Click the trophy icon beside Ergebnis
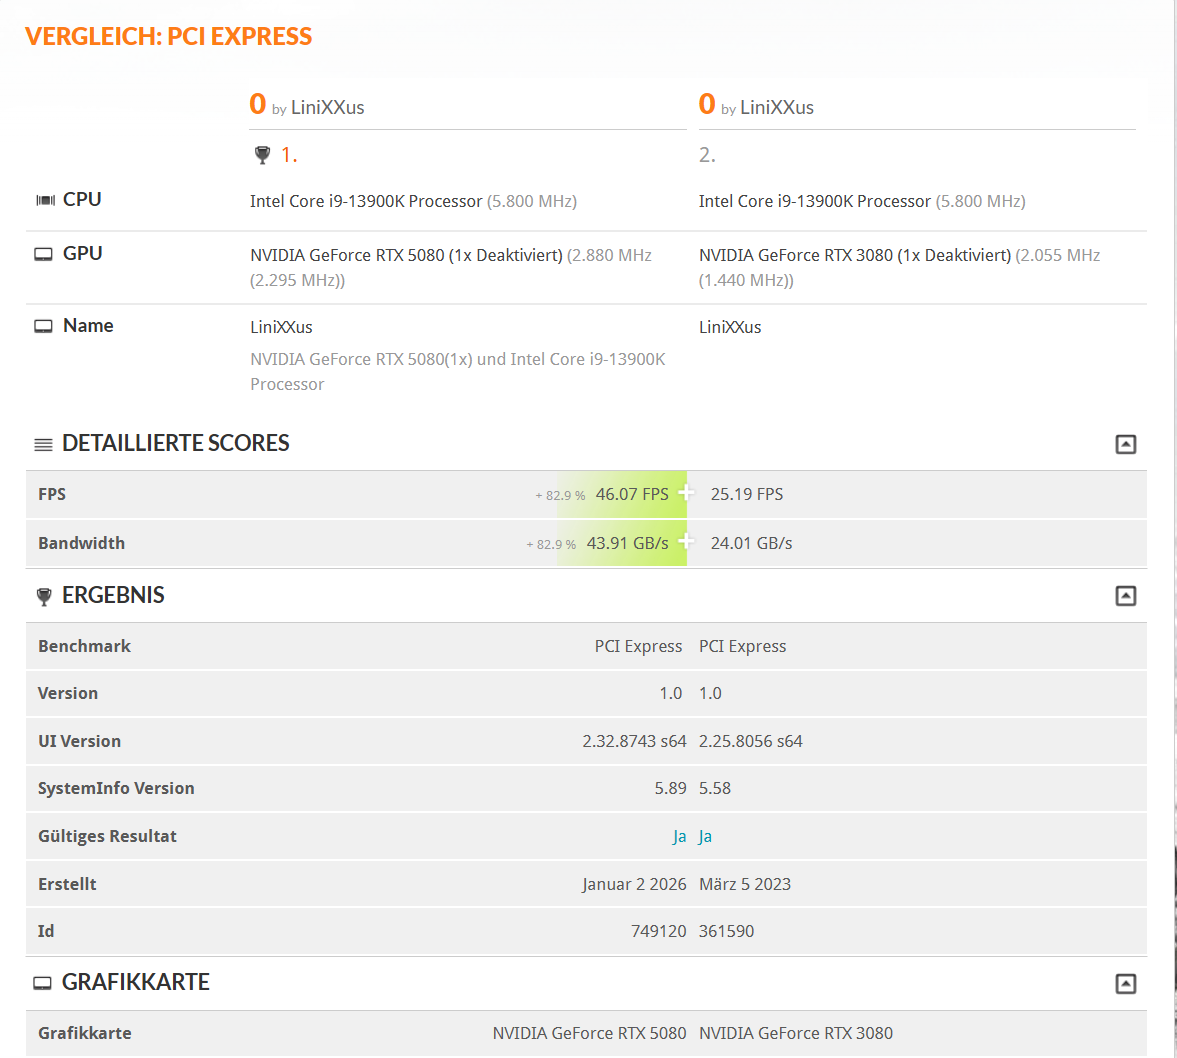The height and width of the screenshot is (1058, 1177). click(44, 597)
